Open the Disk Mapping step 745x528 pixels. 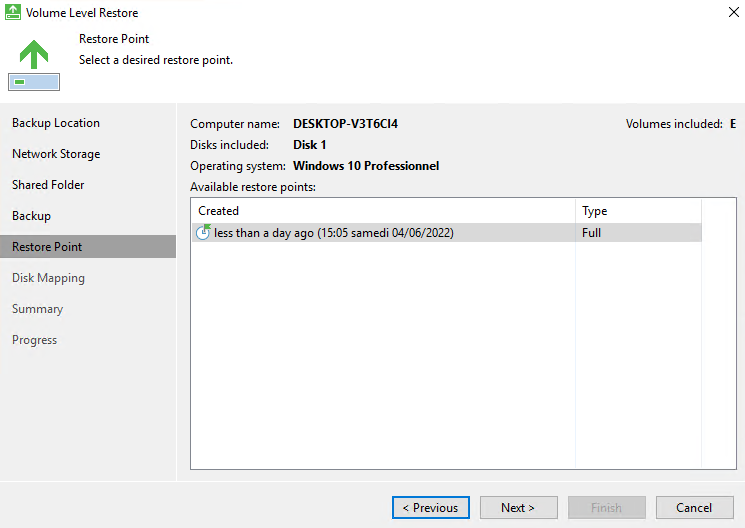point(48,278)
